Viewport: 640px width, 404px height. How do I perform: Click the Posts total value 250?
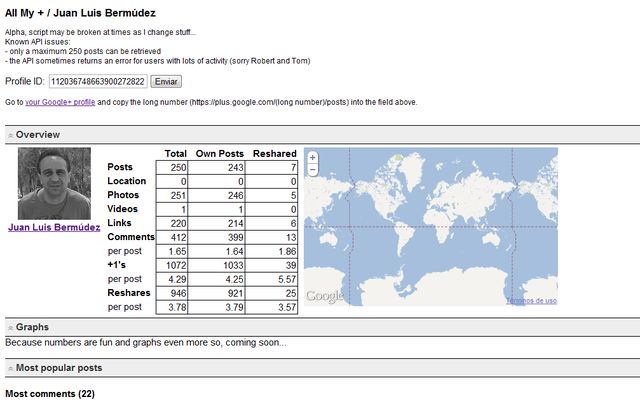coord(178,168)
